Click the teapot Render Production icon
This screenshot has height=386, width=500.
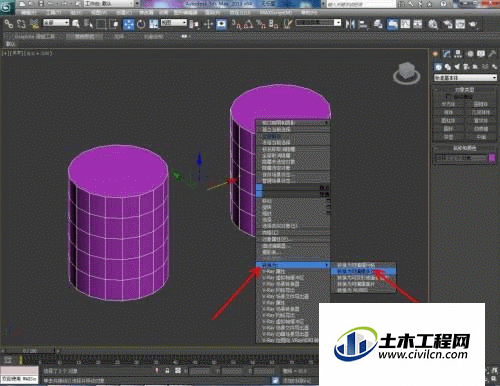(473, 24)
